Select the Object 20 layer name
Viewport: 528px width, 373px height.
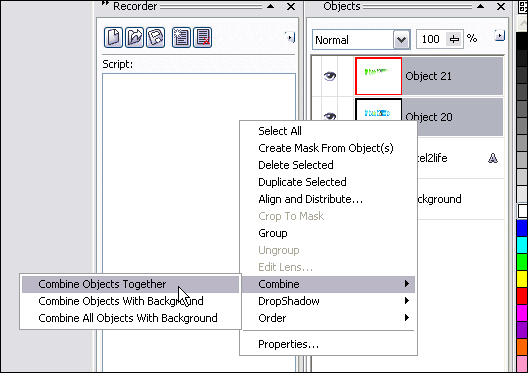pos(429,117)
